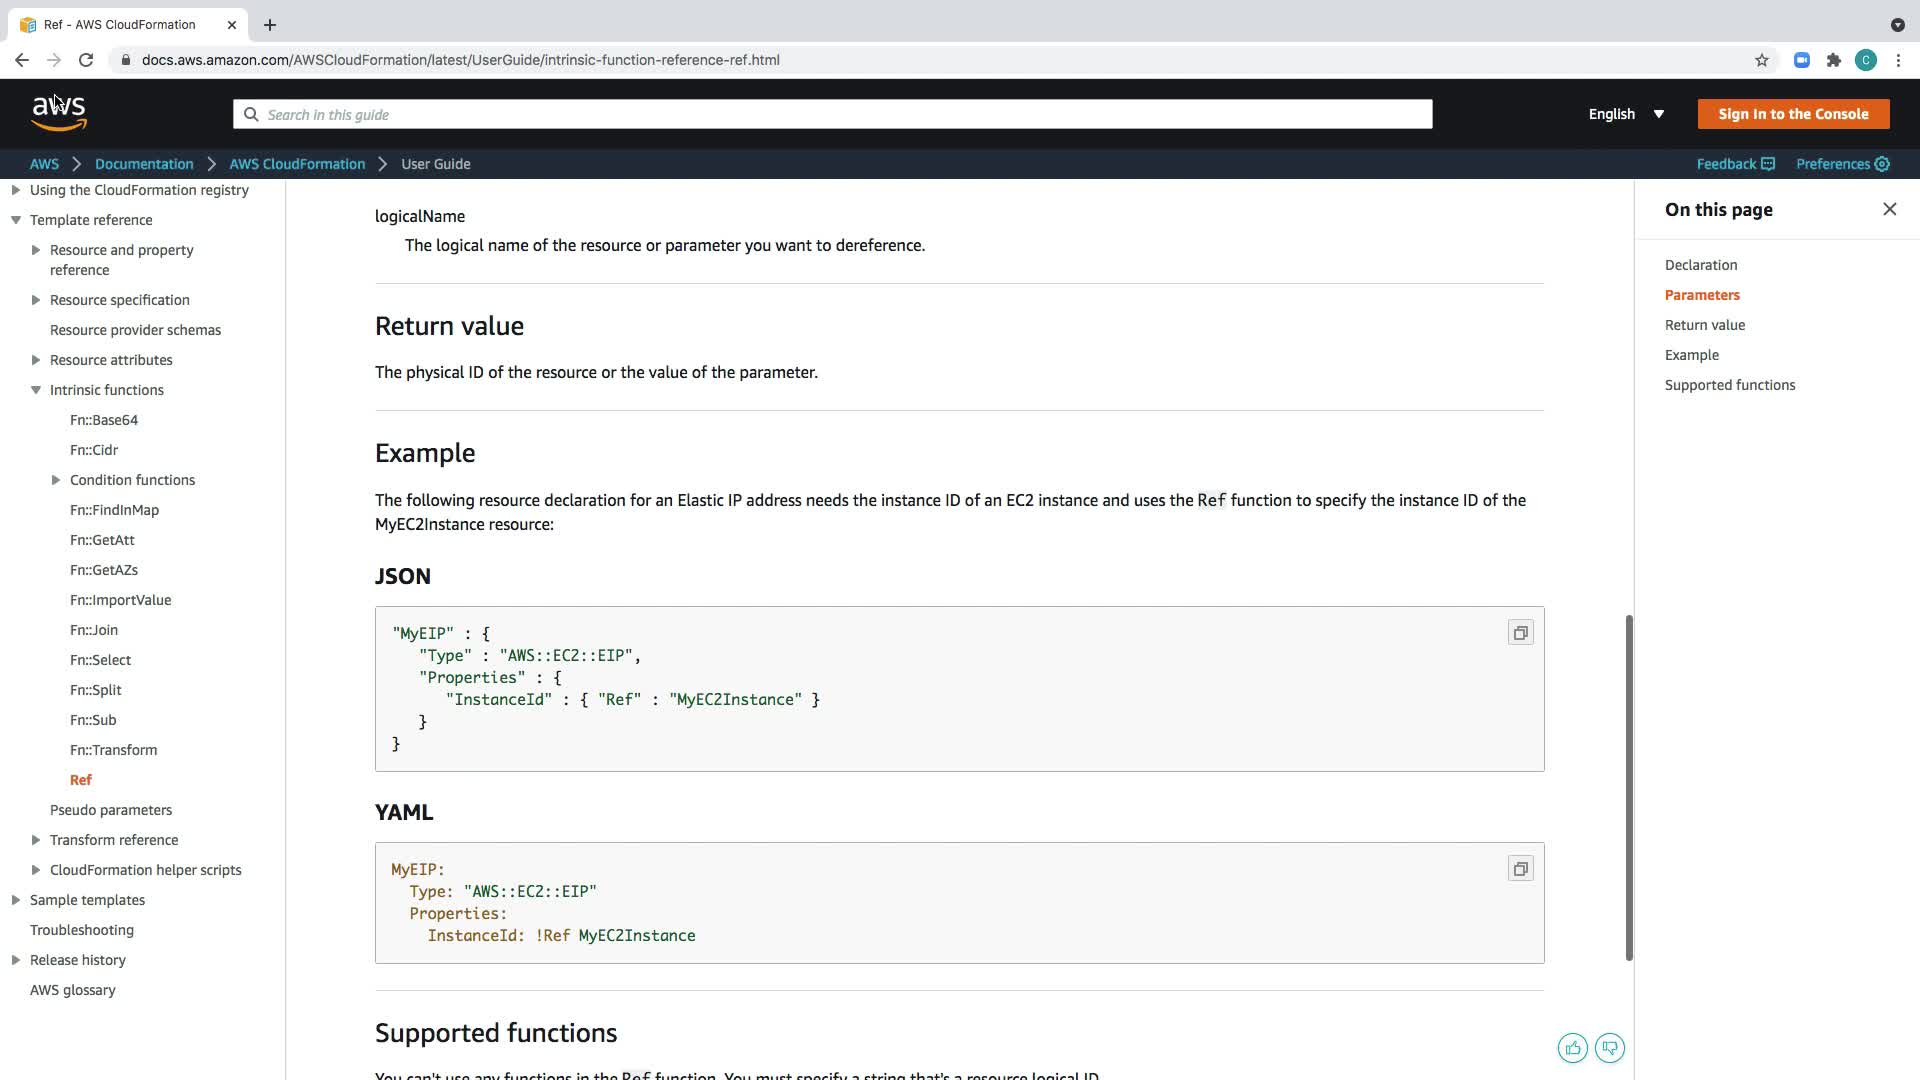The width and height of the screenshot is (1920, 1080).
Task: Close the On this page panel
Action: click(x=1889, y=209)
